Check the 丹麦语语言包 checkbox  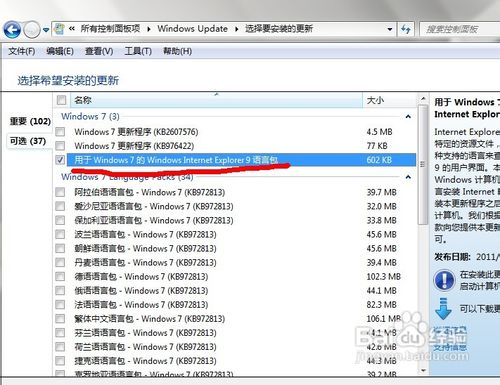coord(60,262)
